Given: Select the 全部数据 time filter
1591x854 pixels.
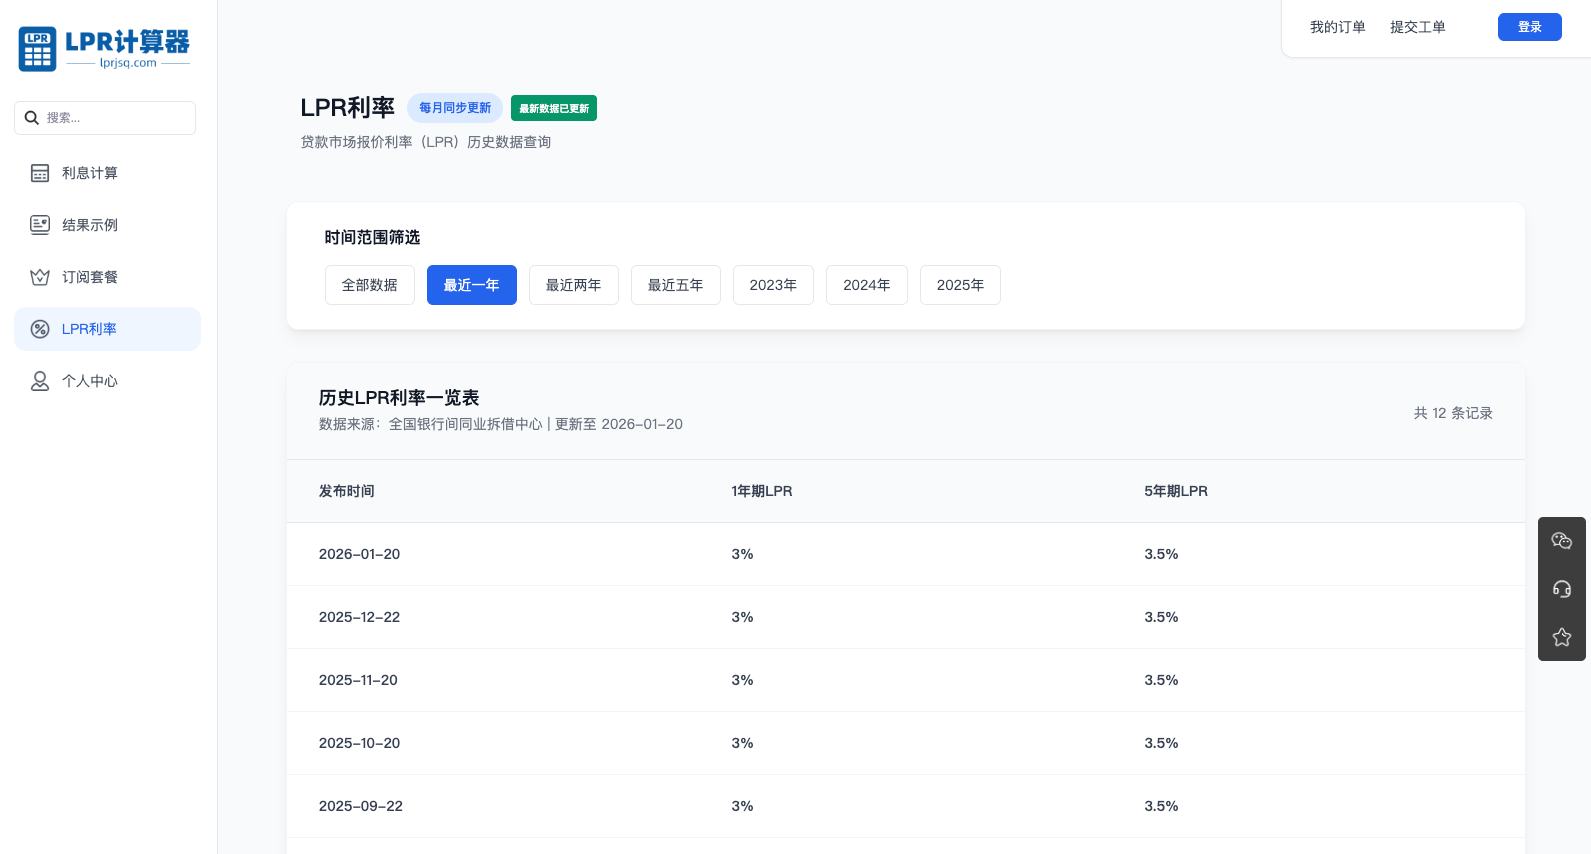Looking at the screenshot, I should coord(370,285).
